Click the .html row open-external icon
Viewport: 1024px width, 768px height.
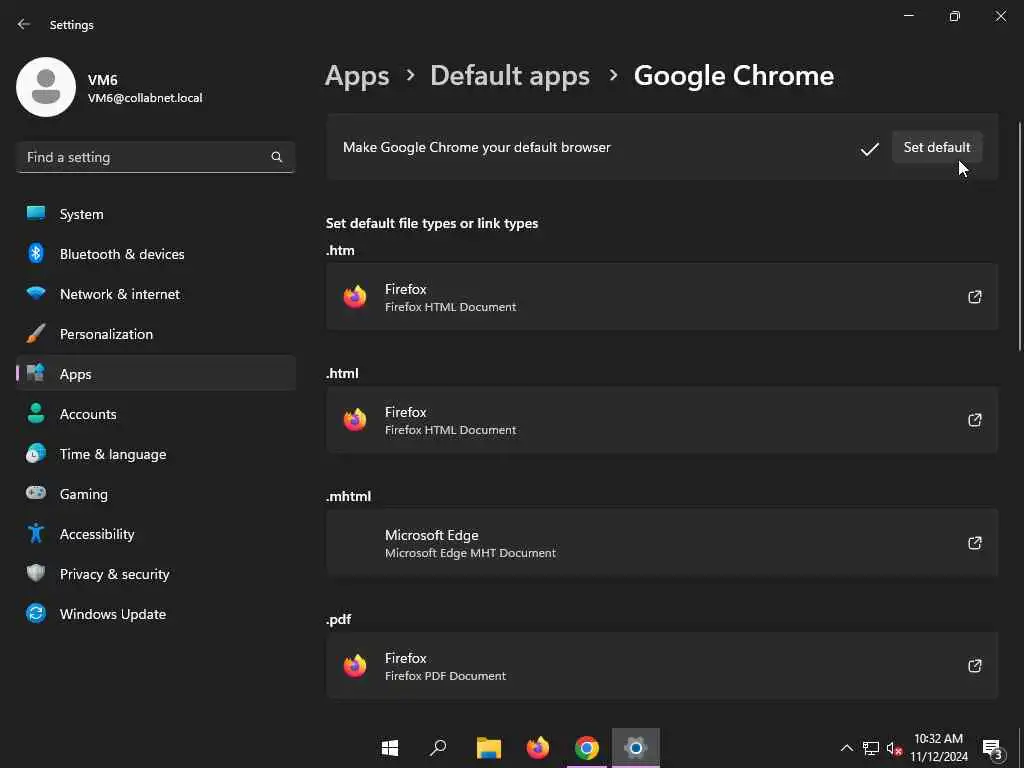(974, 420)
